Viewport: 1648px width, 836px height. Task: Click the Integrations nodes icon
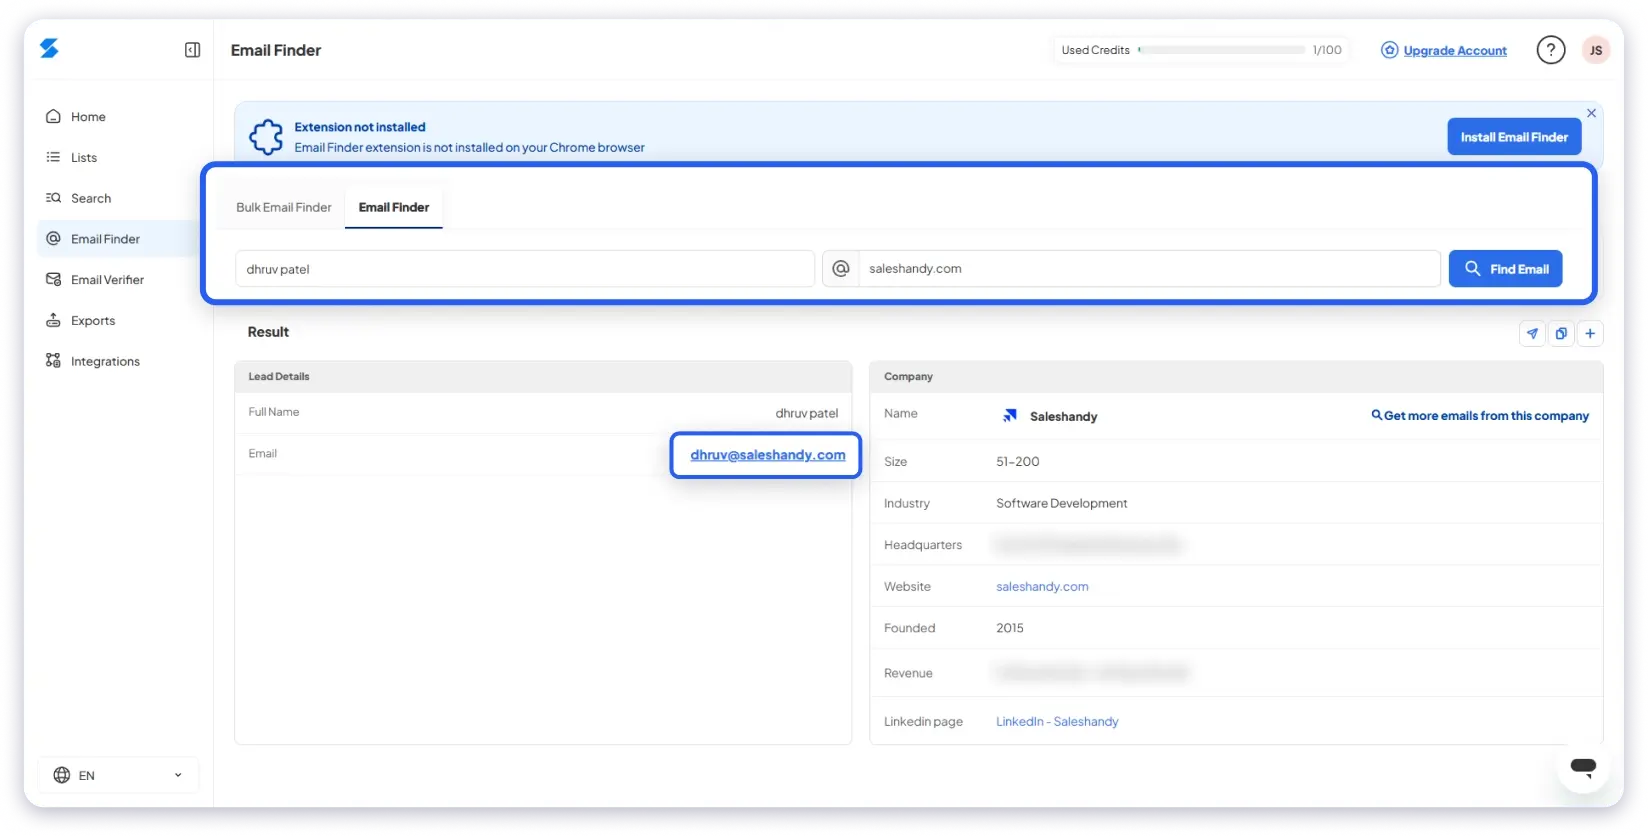(53, 360)
